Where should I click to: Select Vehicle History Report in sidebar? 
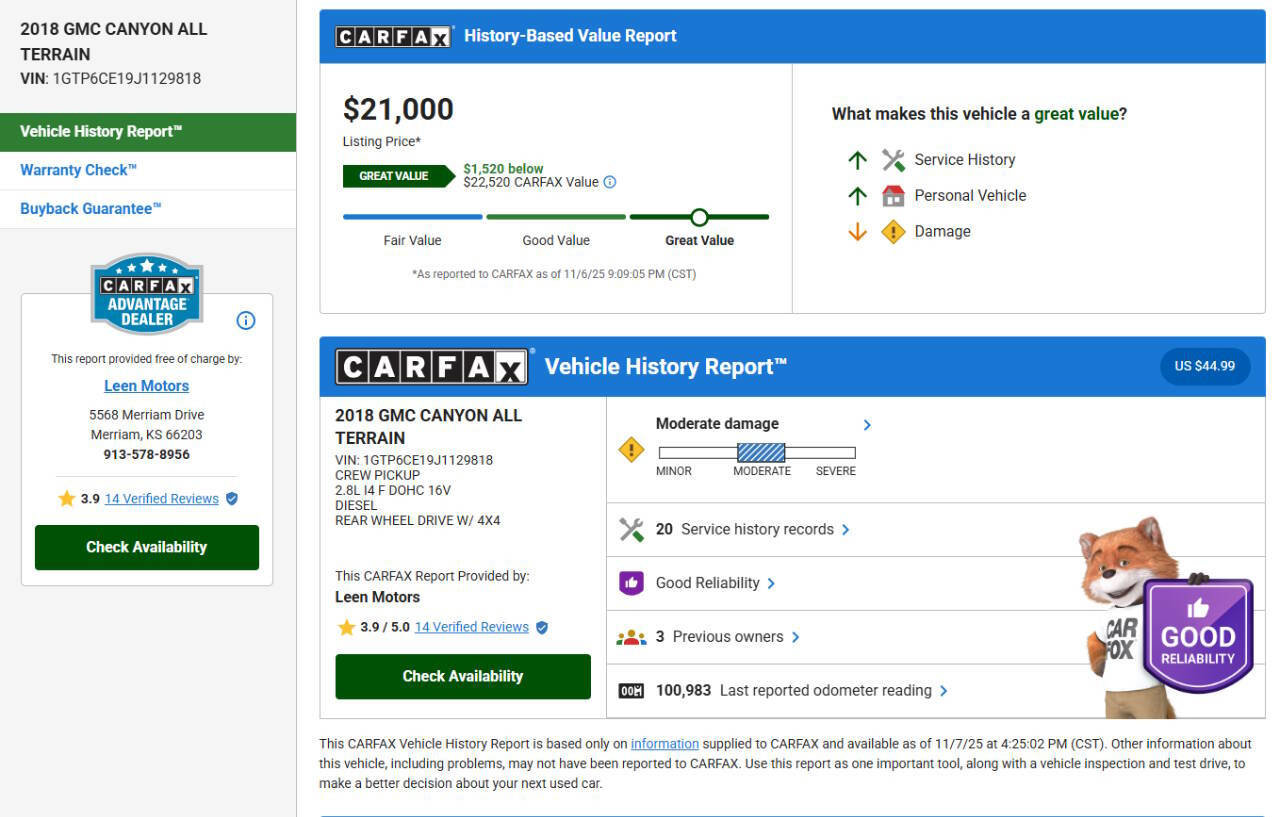[x=101, y=132]
